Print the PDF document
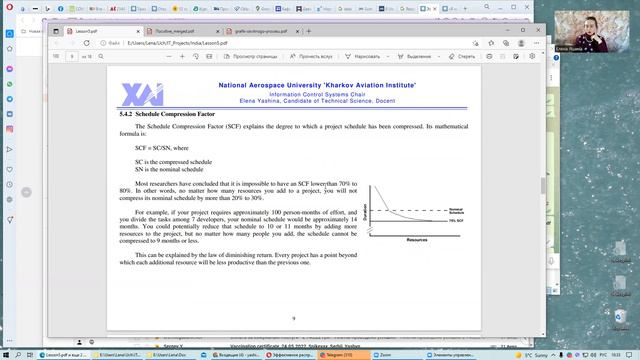Screen dimensions: 640x360 pyautogui.click(x=489, y=56)
